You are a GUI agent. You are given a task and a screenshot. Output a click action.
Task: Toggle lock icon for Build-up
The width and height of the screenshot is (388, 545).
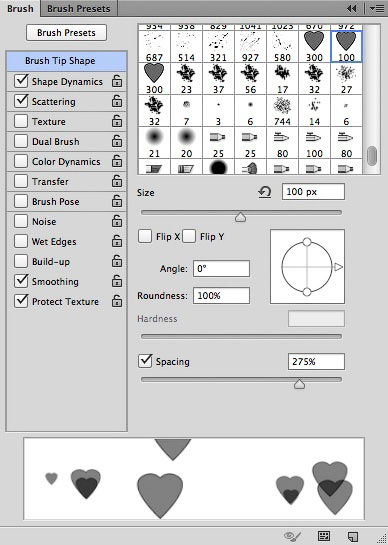tap(117, 261)
